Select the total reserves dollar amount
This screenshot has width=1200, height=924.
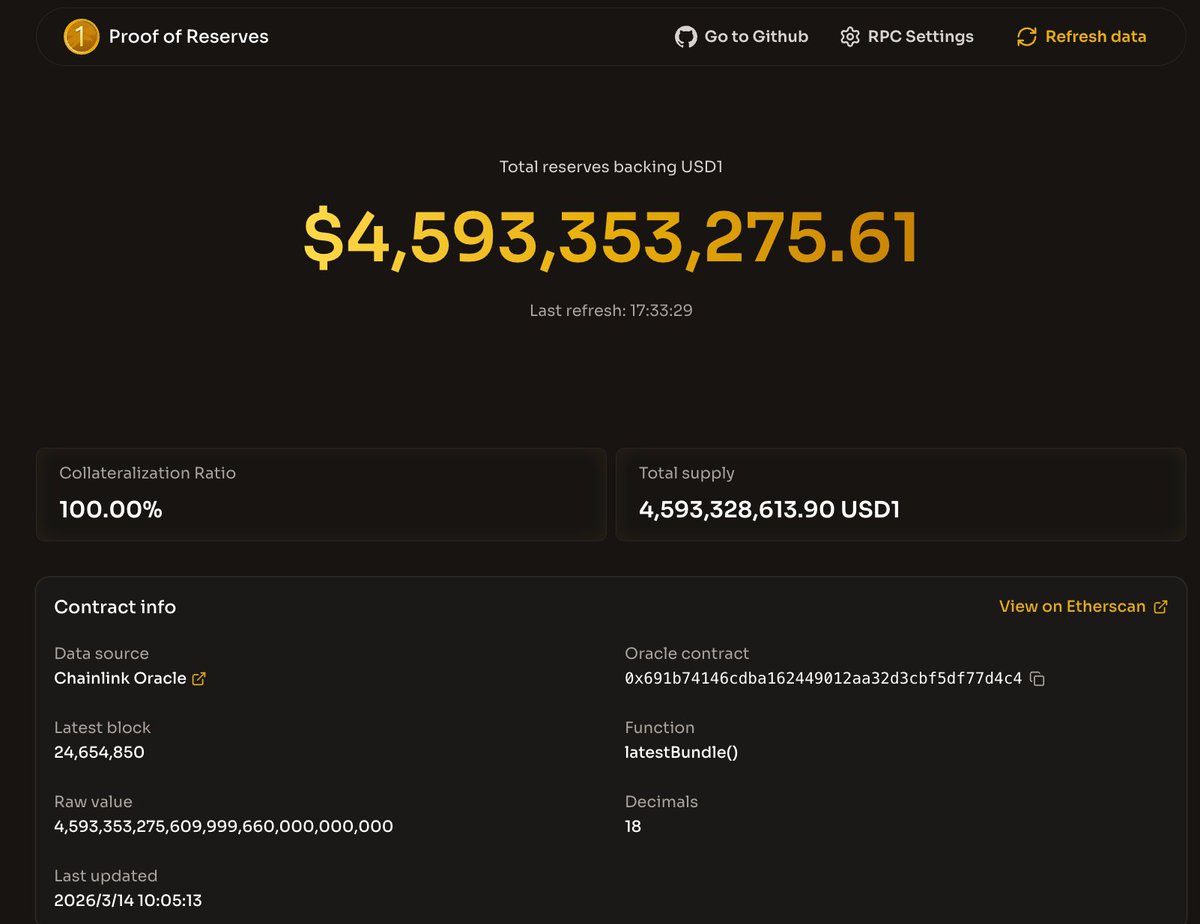[x=610, y=238]
